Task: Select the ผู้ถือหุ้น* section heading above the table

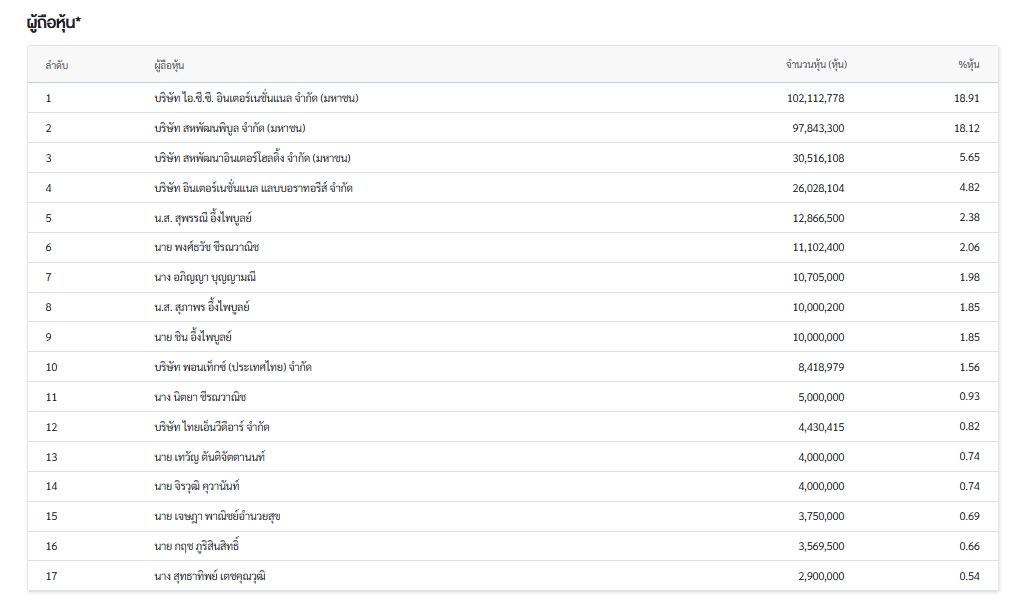Action: tap(54, 22)
